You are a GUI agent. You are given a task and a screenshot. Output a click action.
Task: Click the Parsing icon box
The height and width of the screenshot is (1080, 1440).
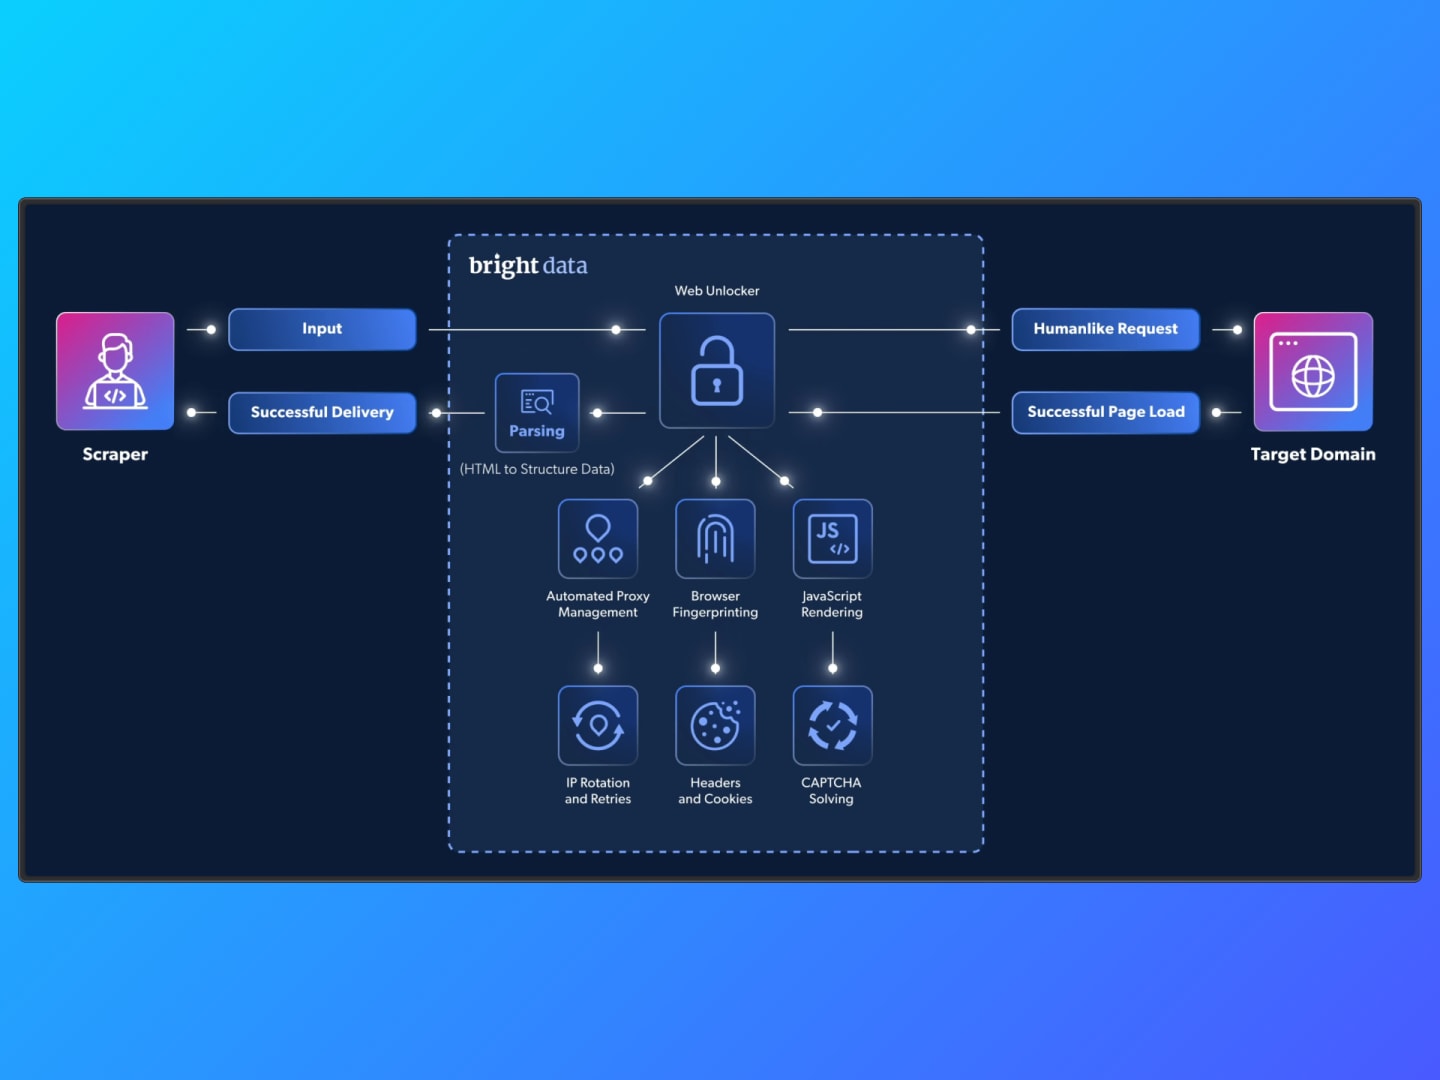[x=537, y=412]
